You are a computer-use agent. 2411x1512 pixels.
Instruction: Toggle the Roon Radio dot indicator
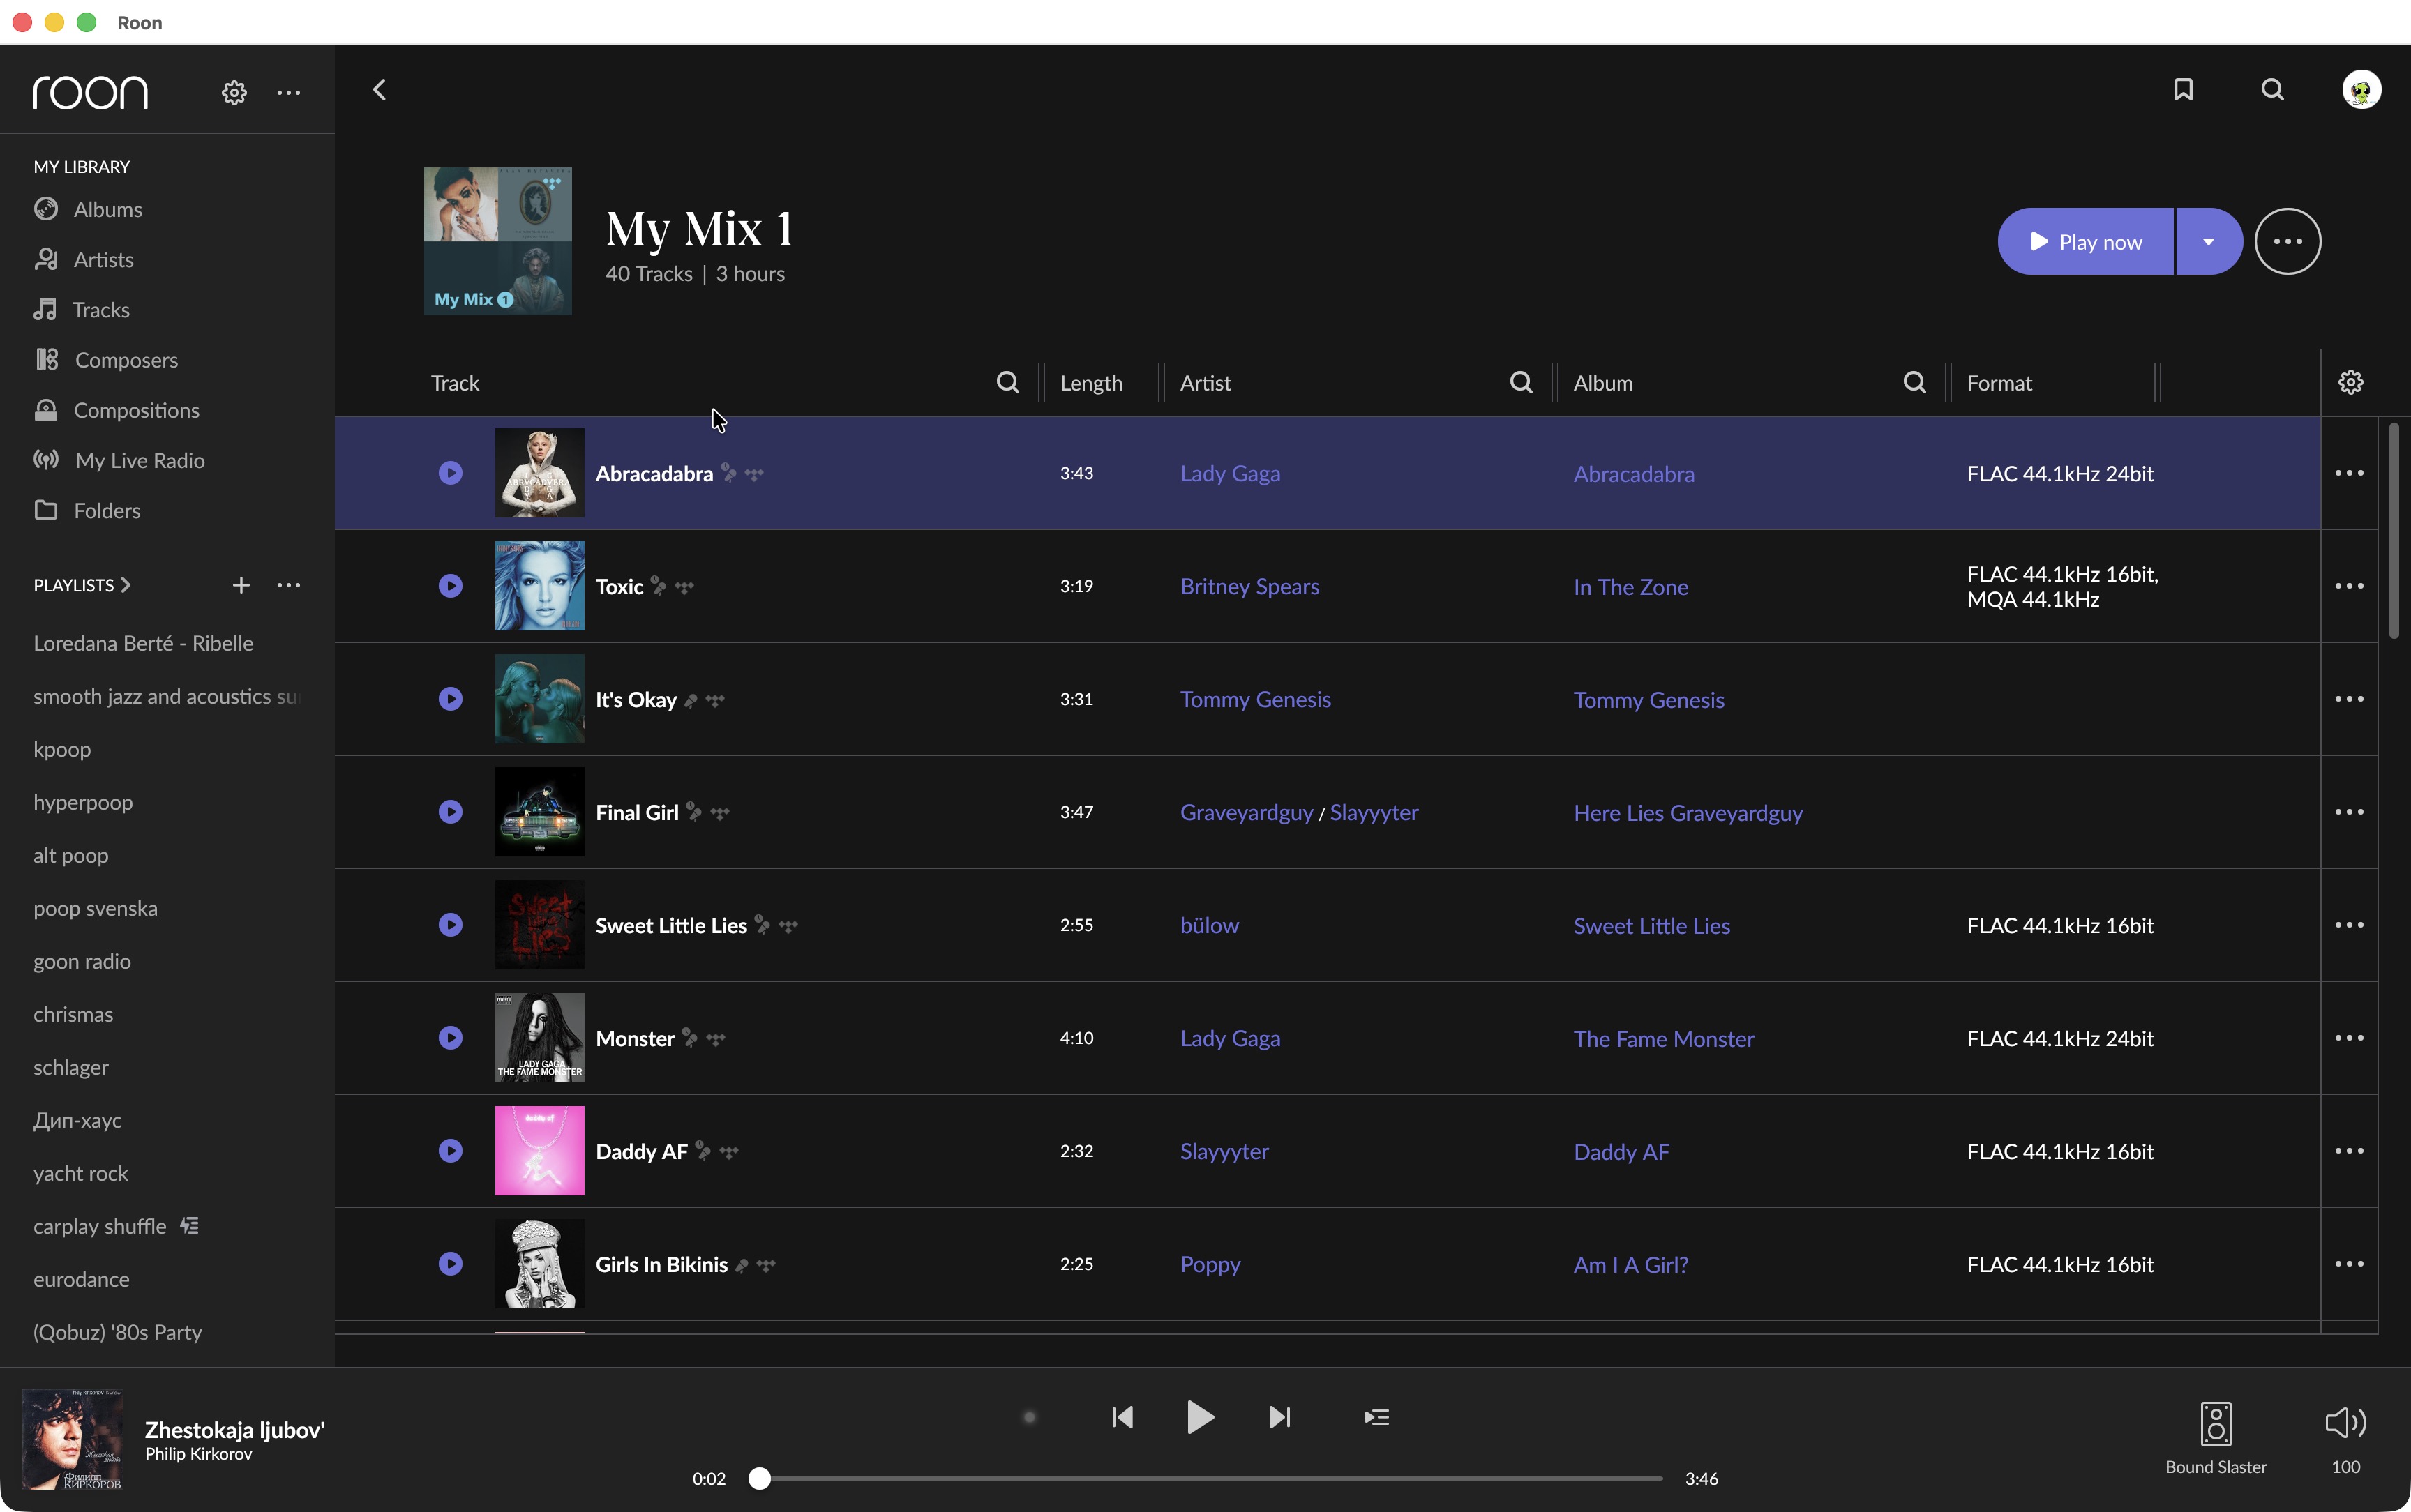1029,1417
